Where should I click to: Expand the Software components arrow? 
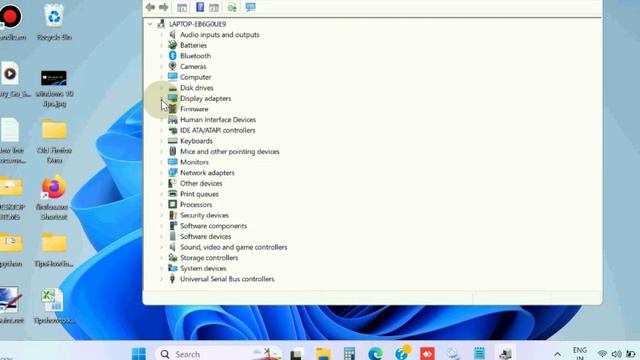click(162, 226)
